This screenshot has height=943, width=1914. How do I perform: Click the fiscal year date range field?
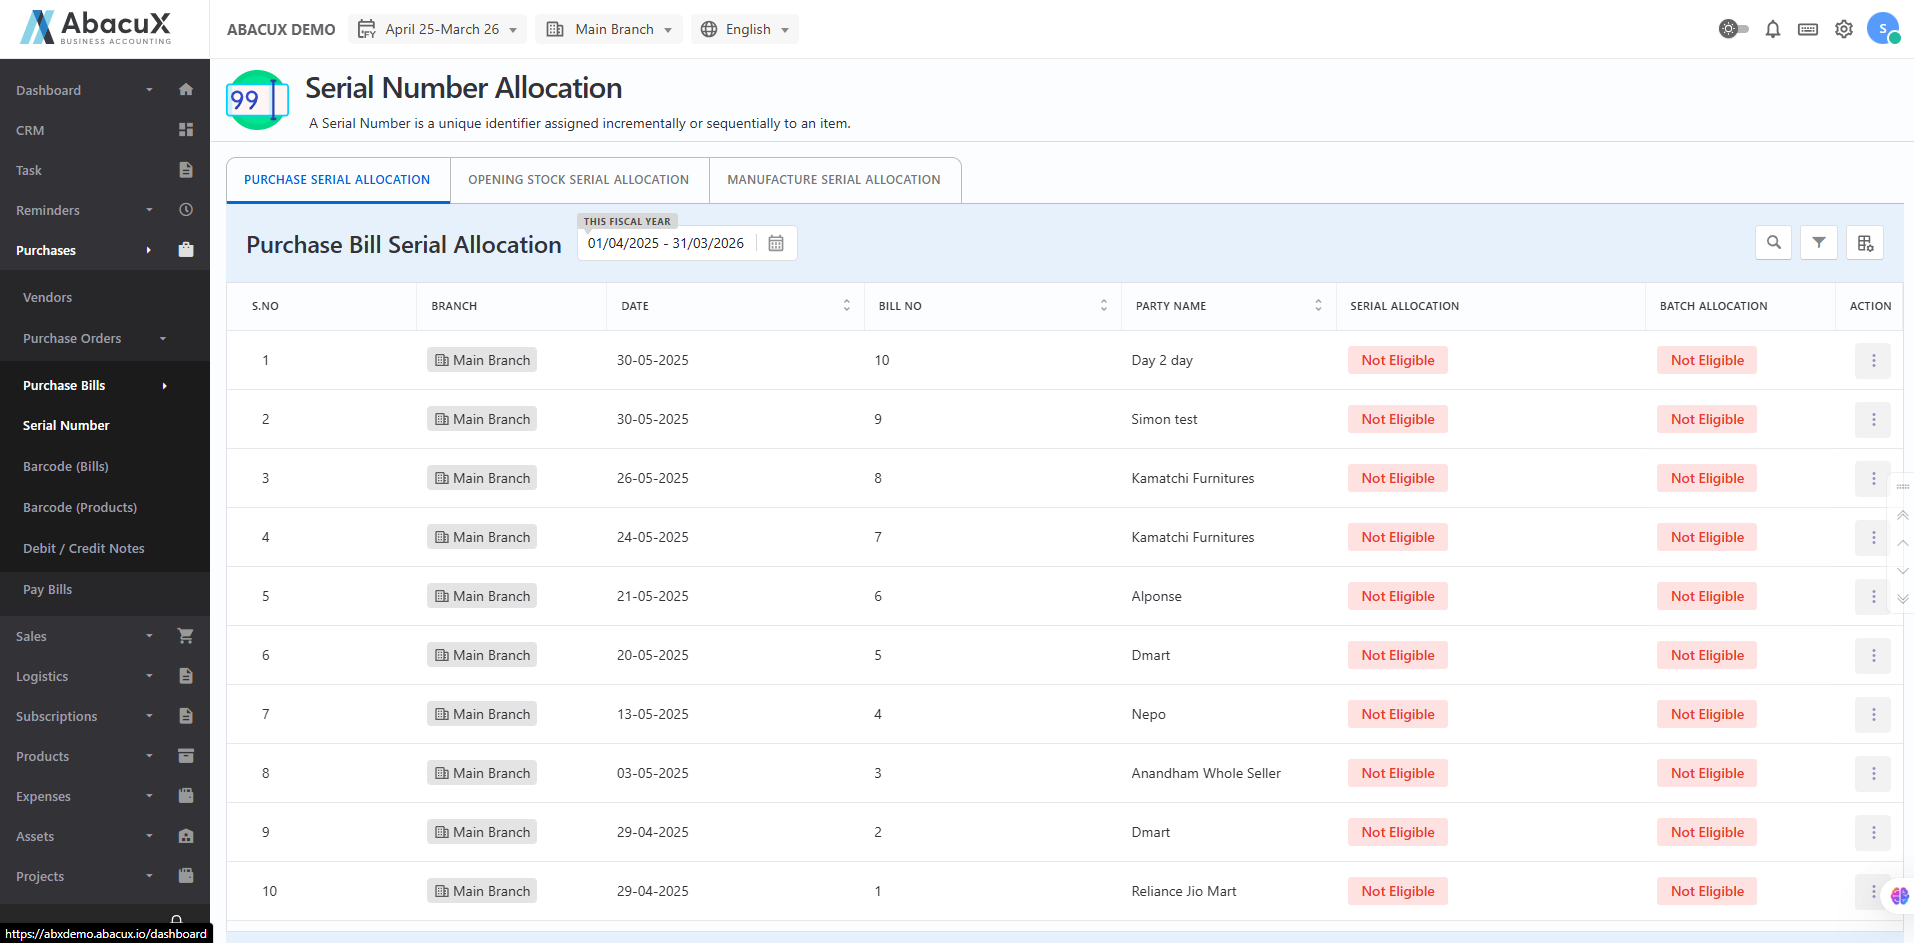(665, 244)
